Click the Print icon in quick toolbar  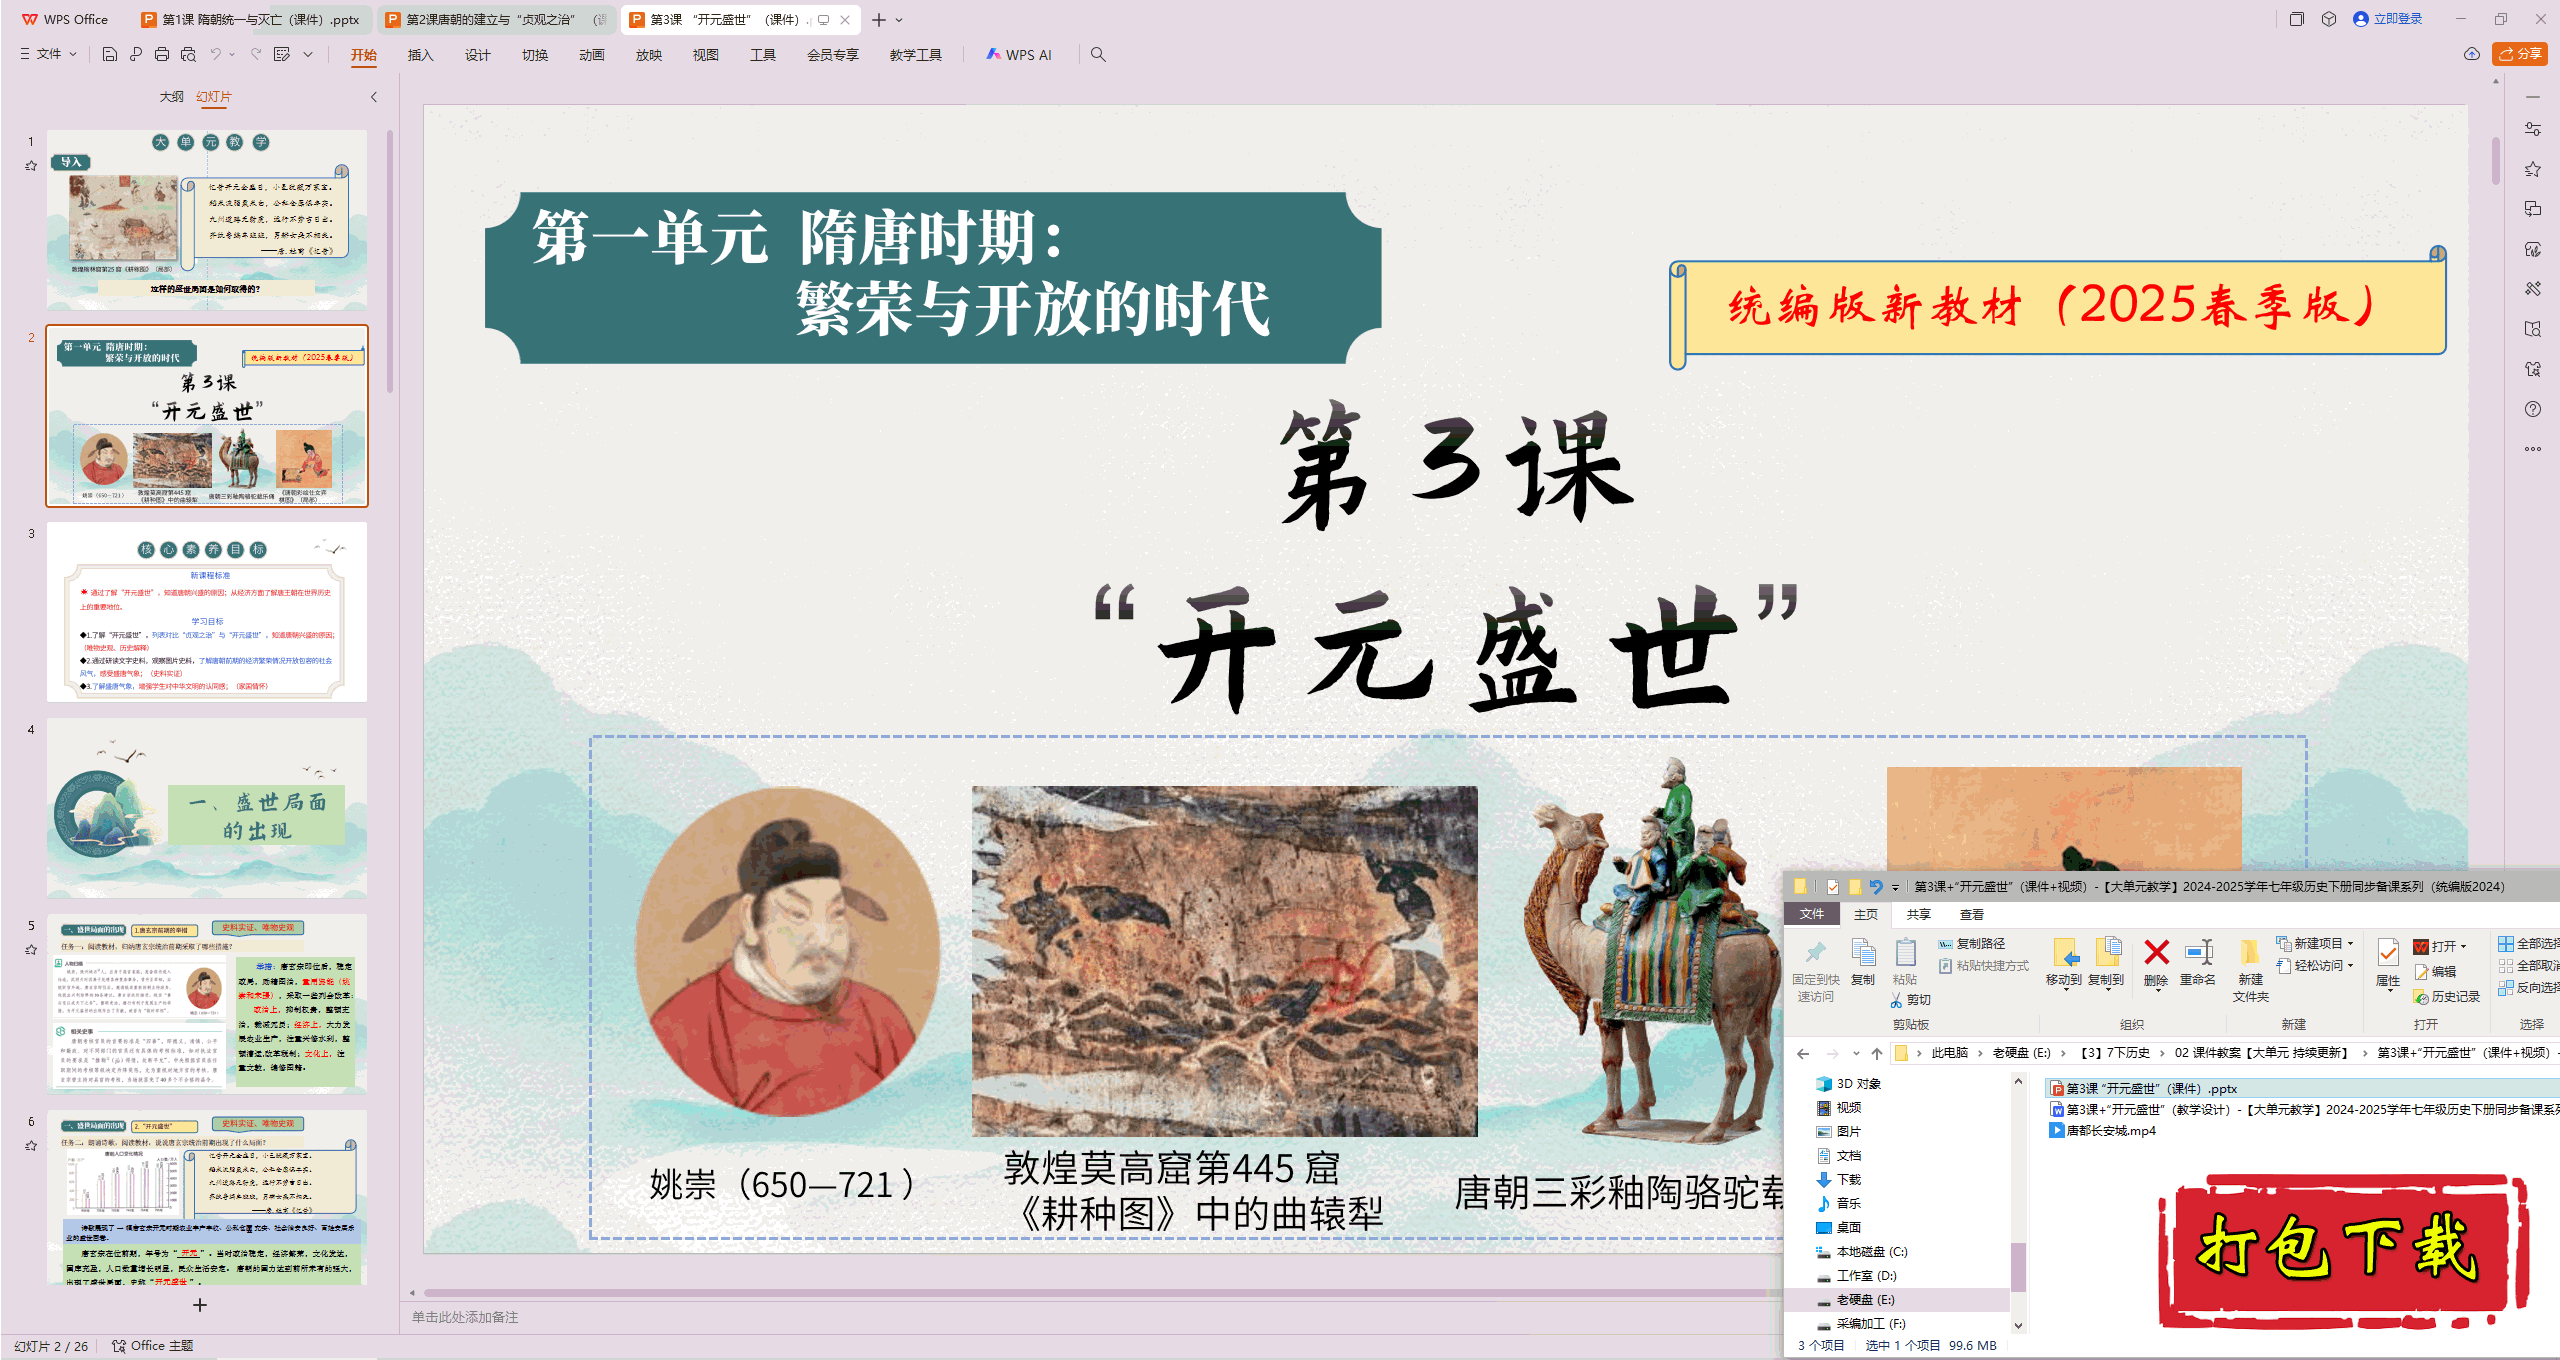(x=162, y=54)
